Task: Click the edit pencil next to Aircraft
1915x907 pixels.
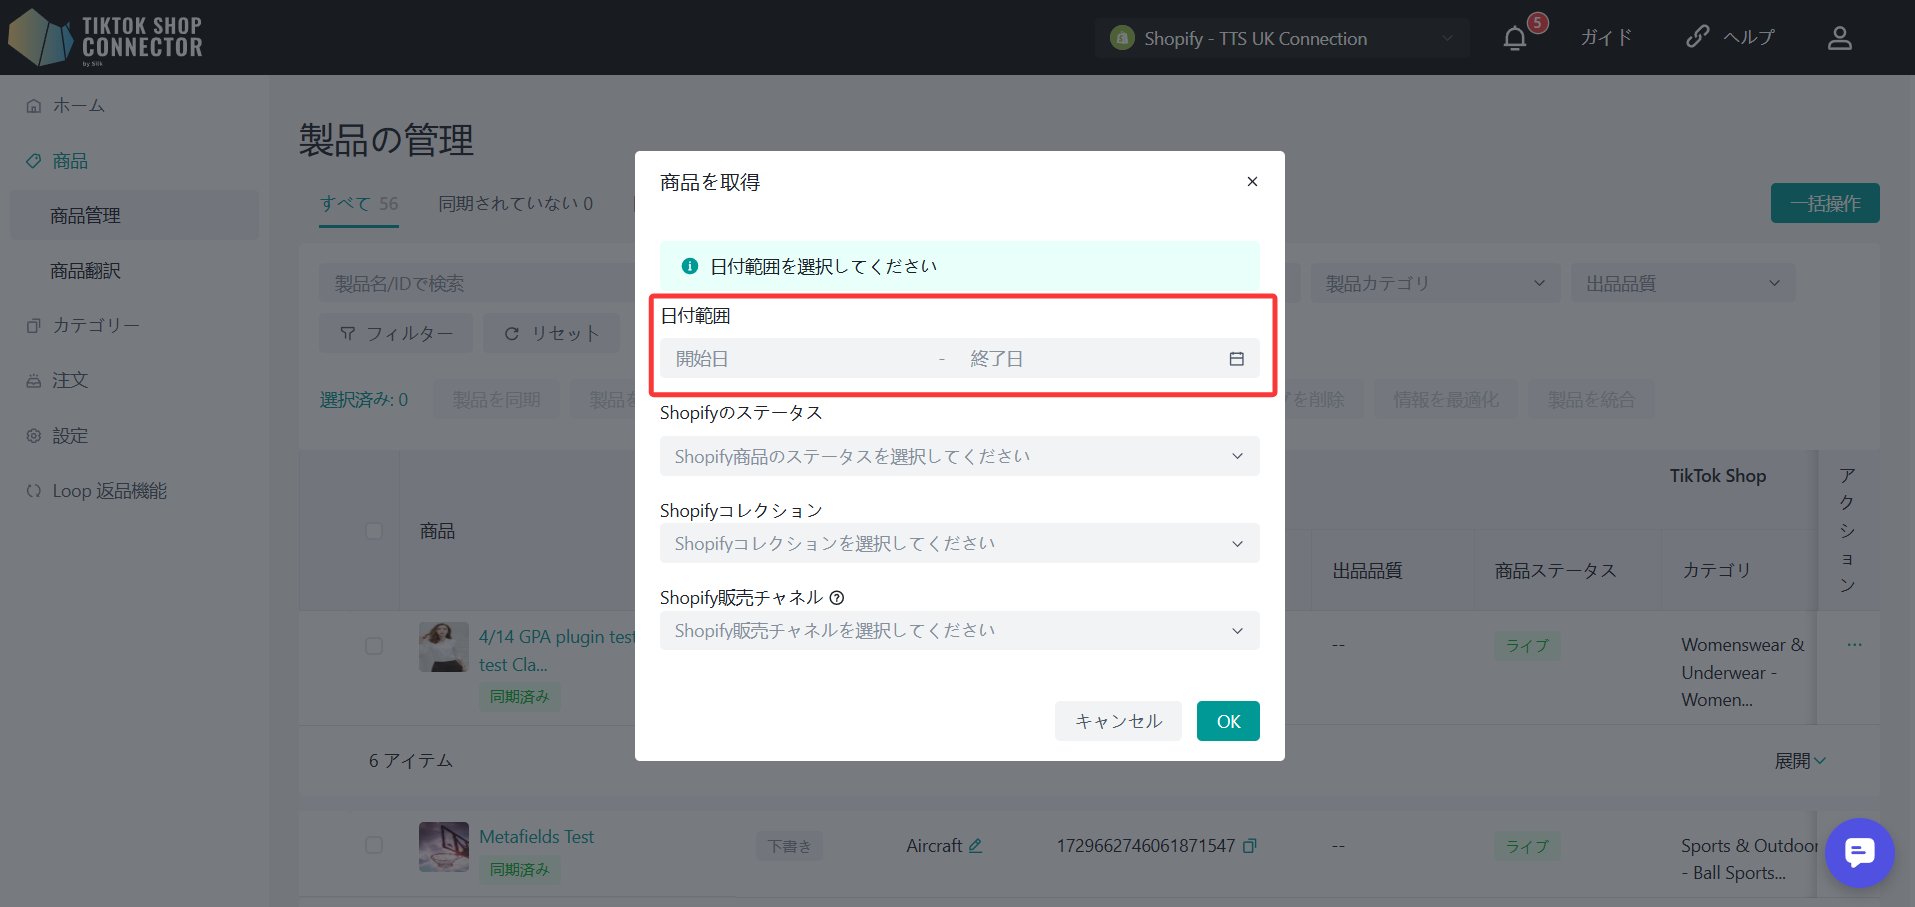Action: click(x=975, y=846)
